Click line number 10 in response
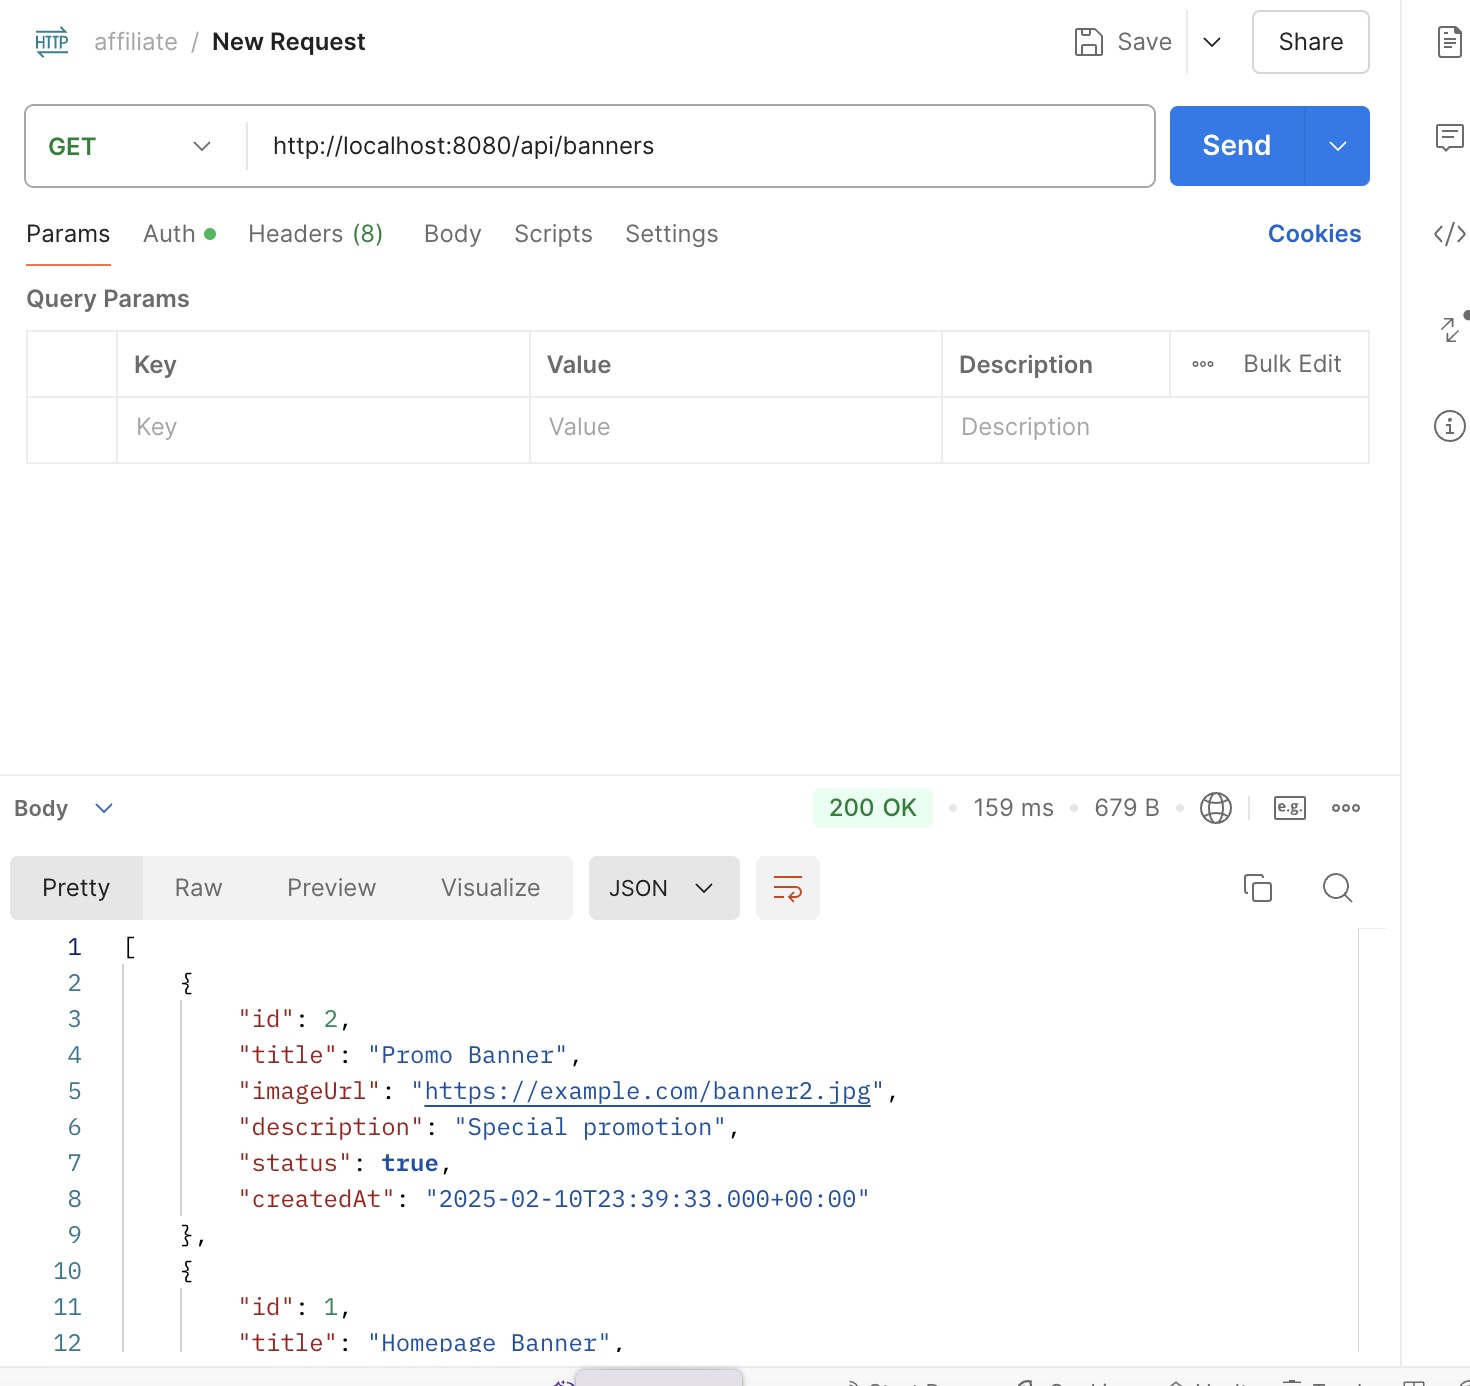 [67, 1271]
